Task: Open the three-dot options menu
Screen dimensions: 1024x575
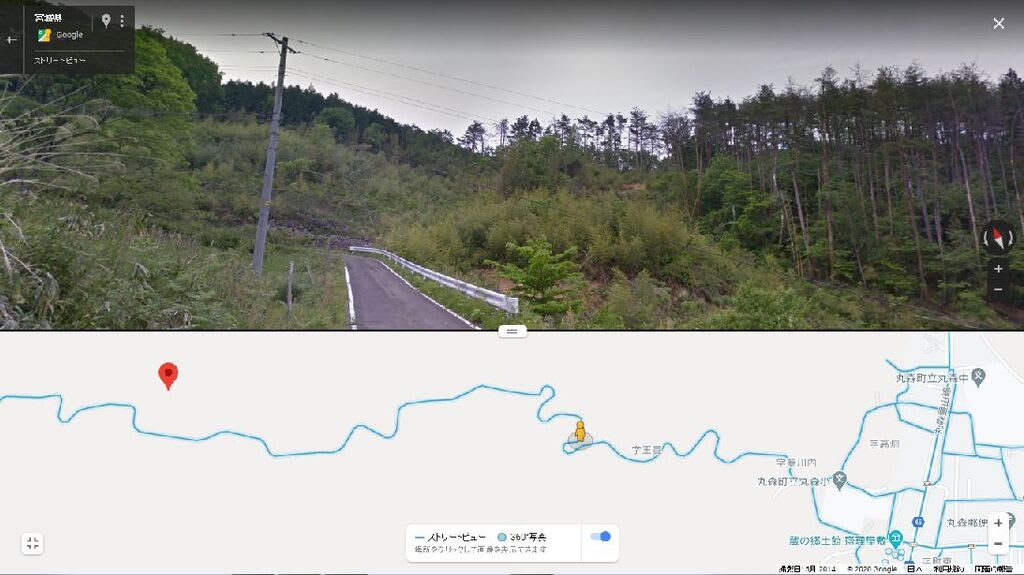Action: (122, 21)
